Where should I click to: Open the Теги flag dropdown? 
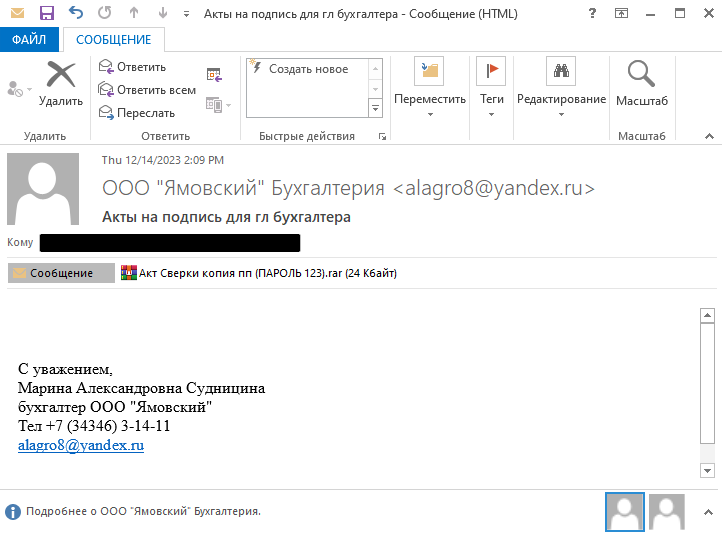coord(491,87)
